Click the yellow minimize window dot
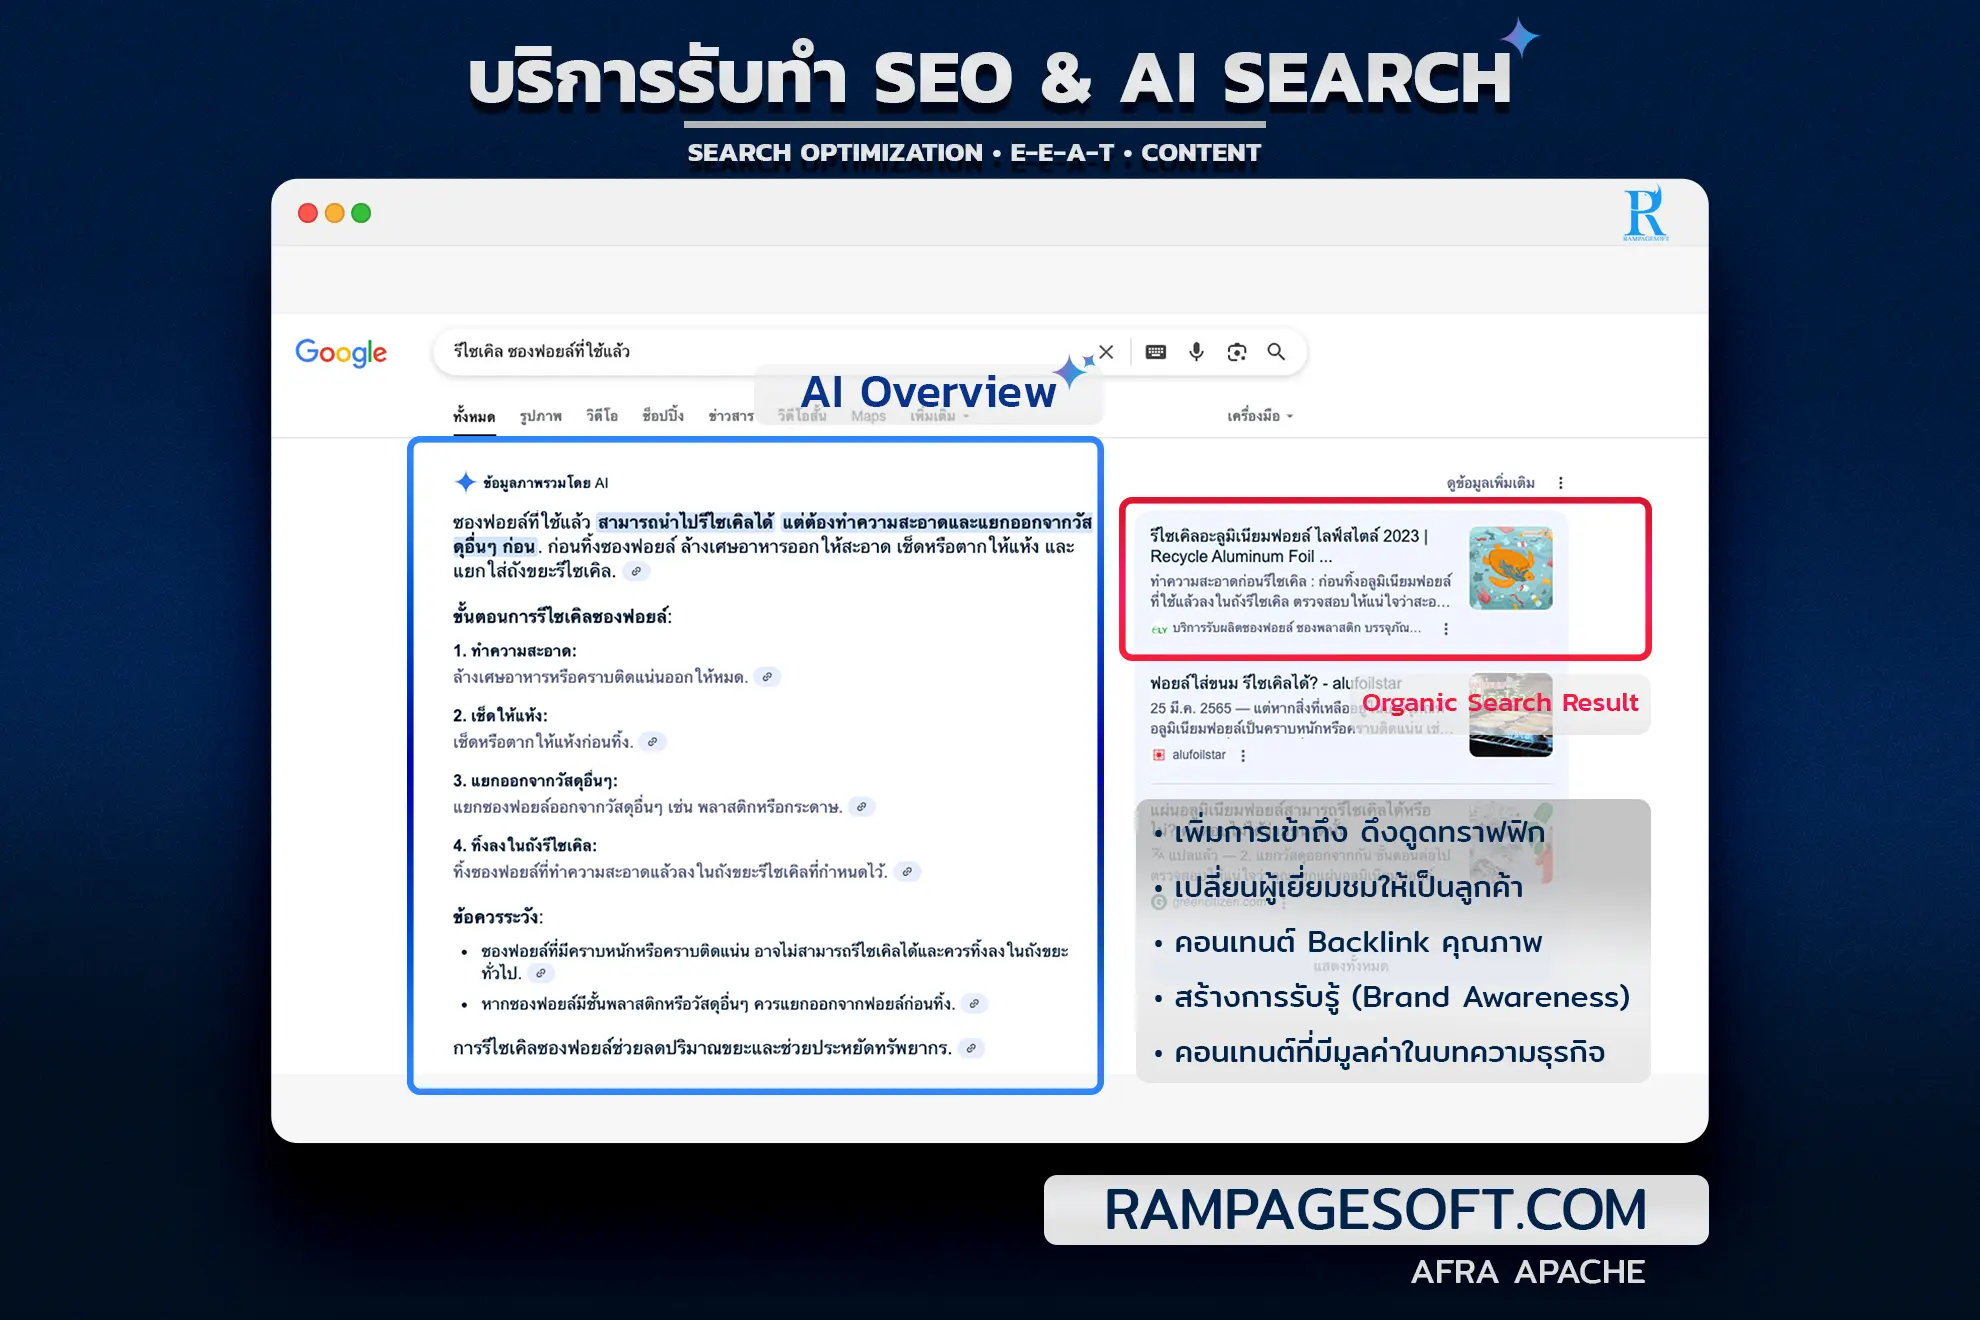 335,213
